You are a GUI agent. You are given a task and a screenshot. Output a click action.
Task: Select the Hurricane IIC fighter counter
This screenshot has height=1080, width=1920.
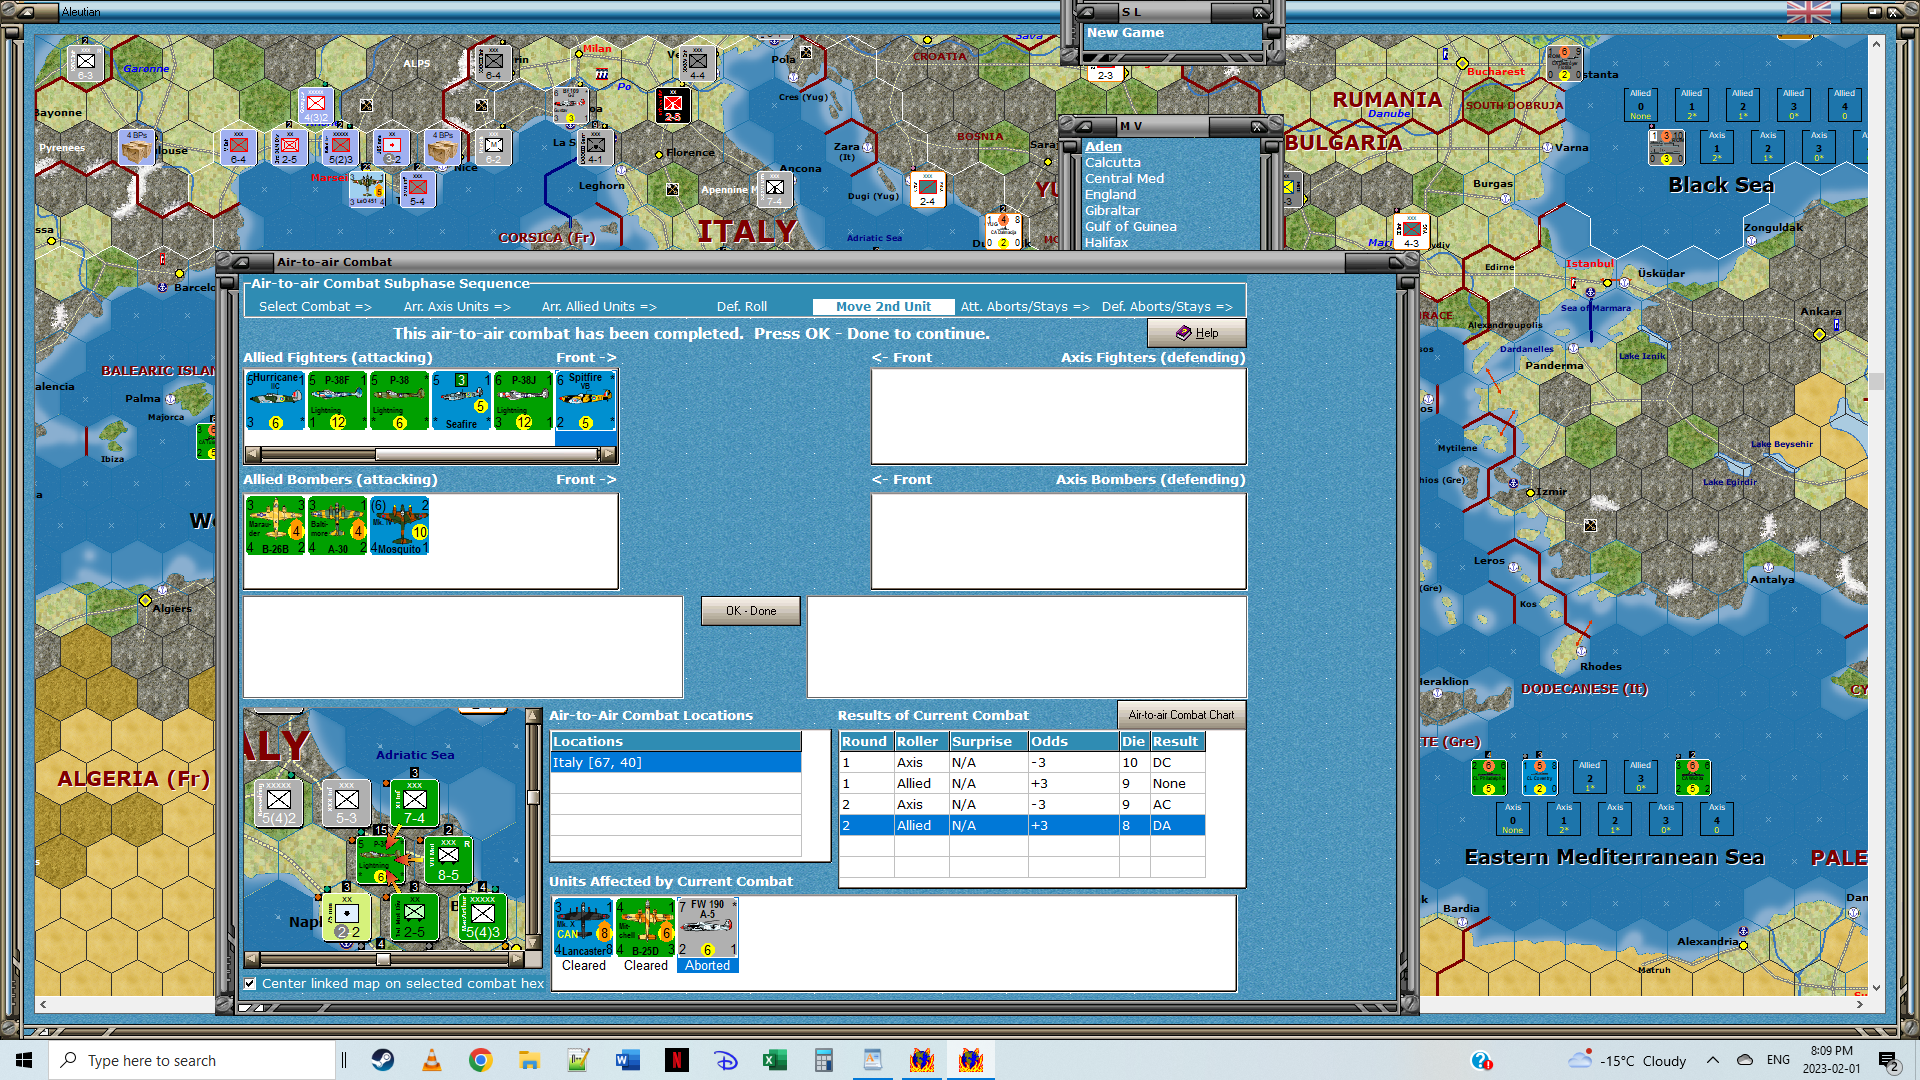pyautogui.click(x=275, y=401)
